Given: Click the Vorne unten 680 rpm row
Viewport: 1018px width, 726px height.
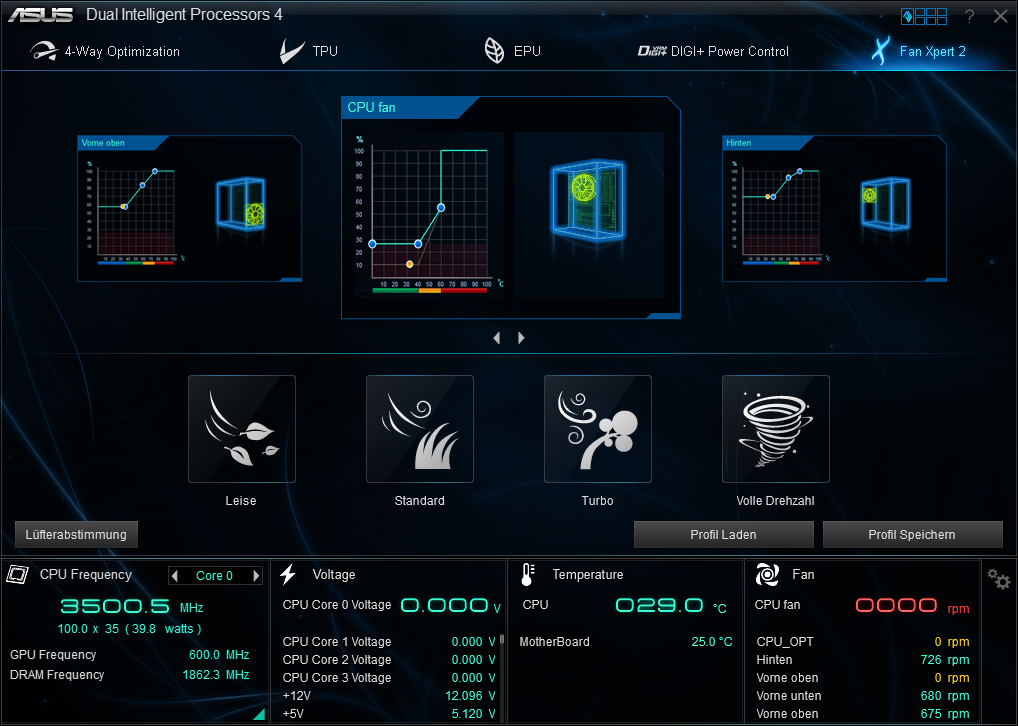Looking at the screenshot, I should [x=863, y=695].
